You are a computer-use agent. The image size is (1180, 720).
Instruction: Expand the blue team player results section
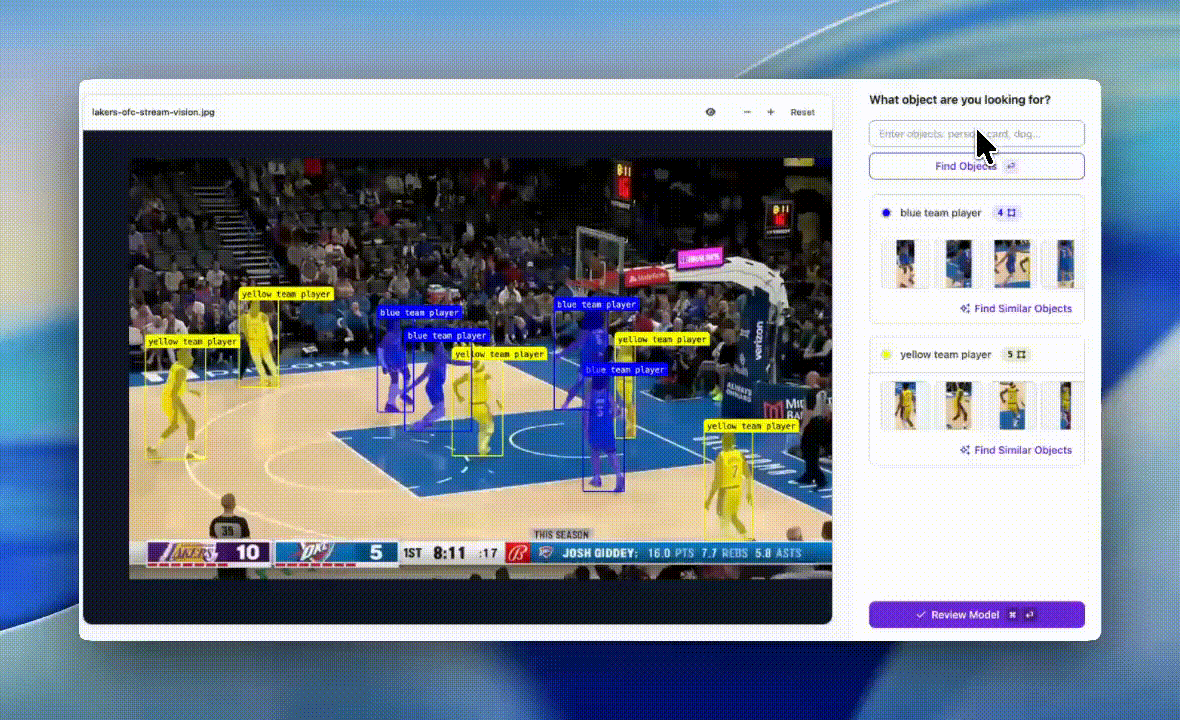[938, 213]
